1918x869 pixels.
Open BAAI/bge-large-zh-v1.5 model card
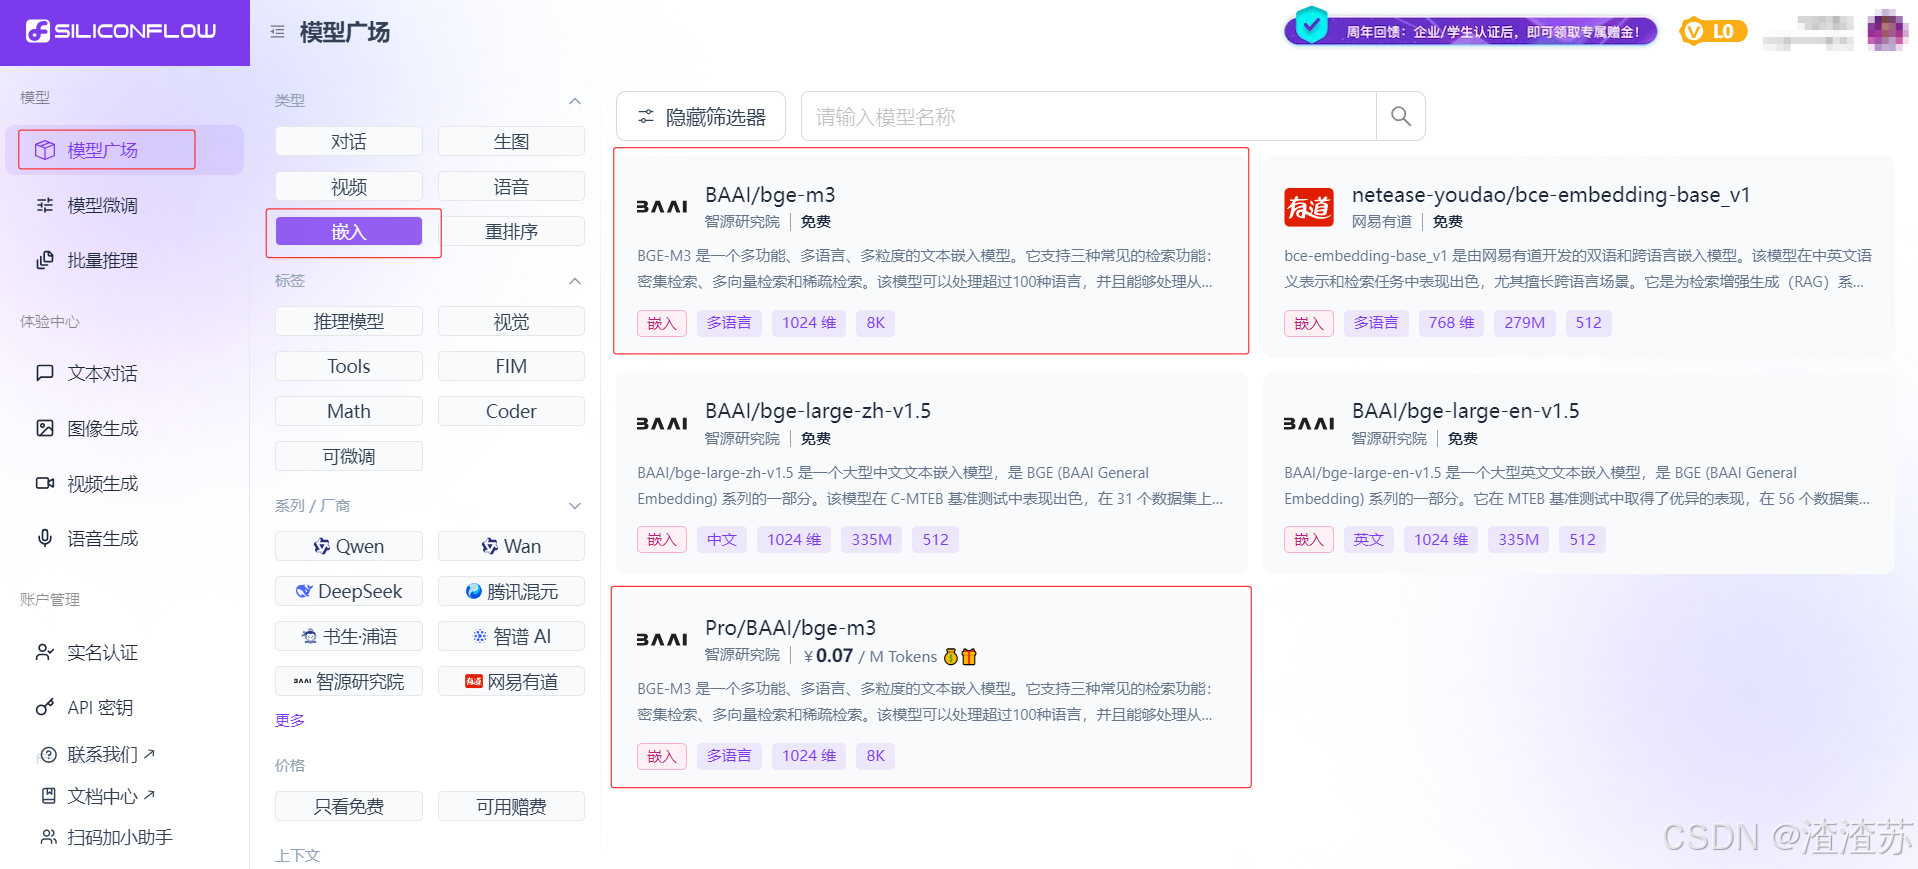coord(931,473)
